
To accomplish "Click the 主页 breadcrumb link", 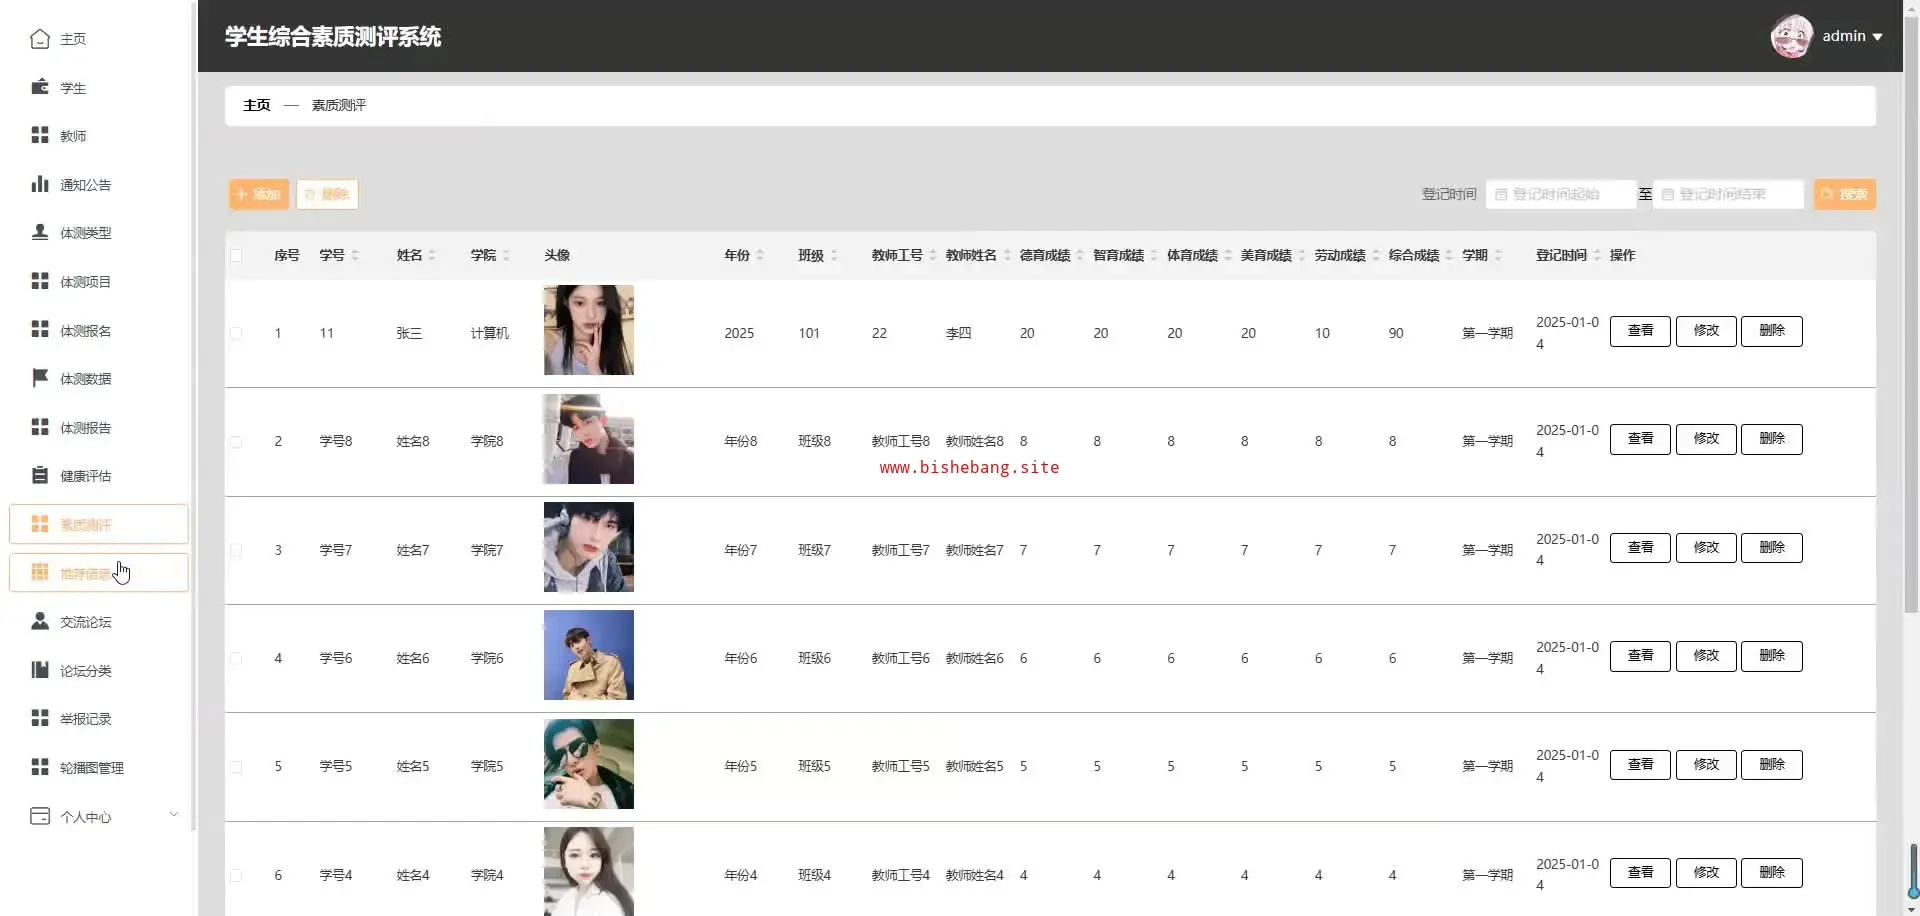I will pos(257,105).
